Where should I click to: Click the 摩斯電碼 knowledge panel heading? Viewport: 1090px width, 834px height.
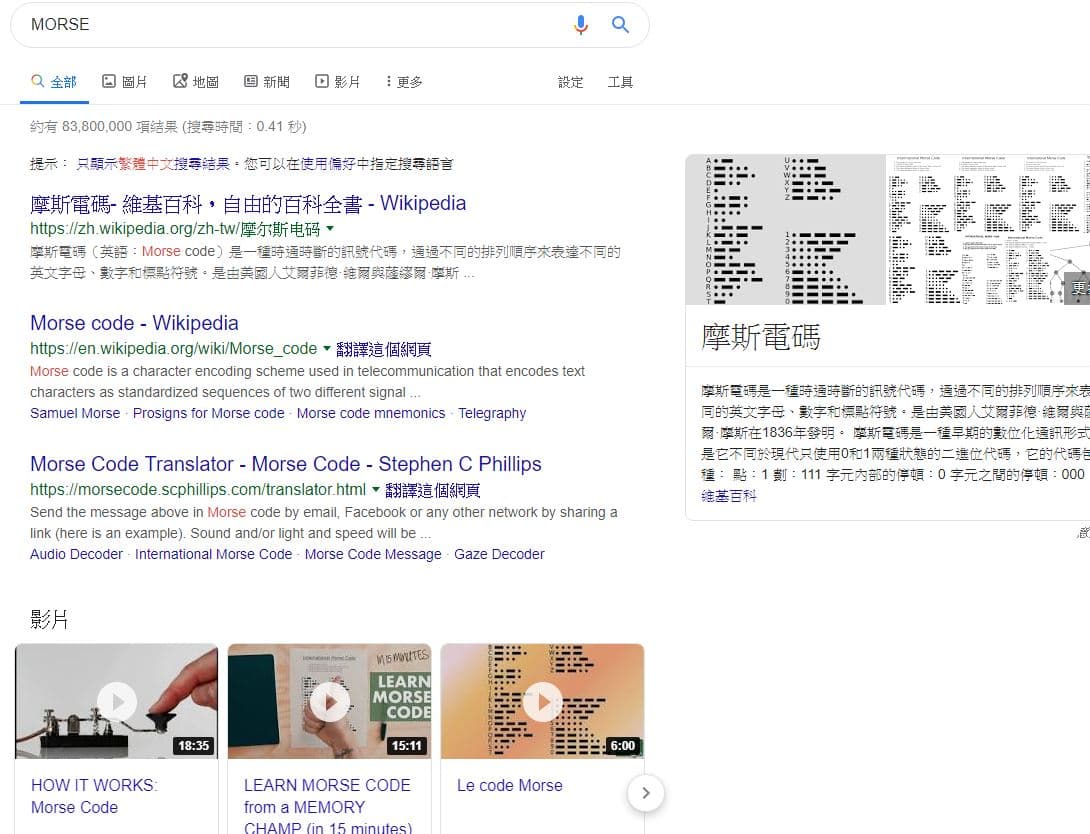click(x=760, y=337)
